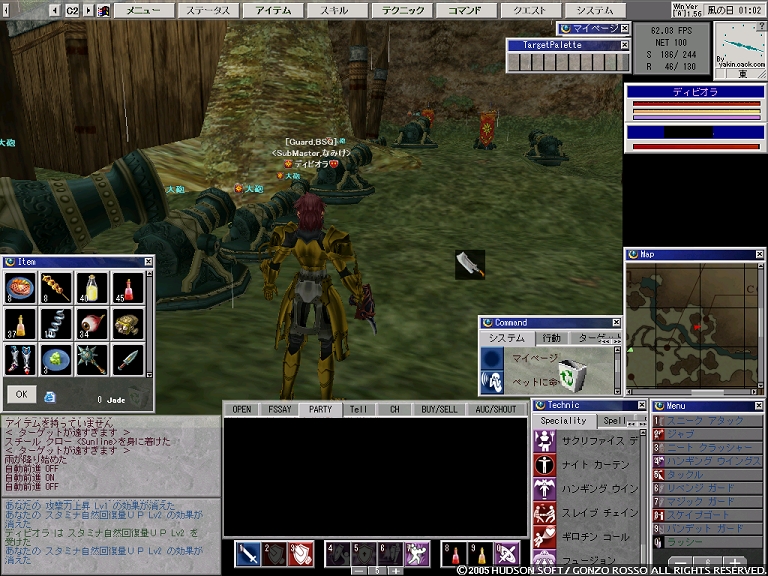Click the recycle bin in Command window
The width and height of the screenshot is (768, 576).
[571, 375]
